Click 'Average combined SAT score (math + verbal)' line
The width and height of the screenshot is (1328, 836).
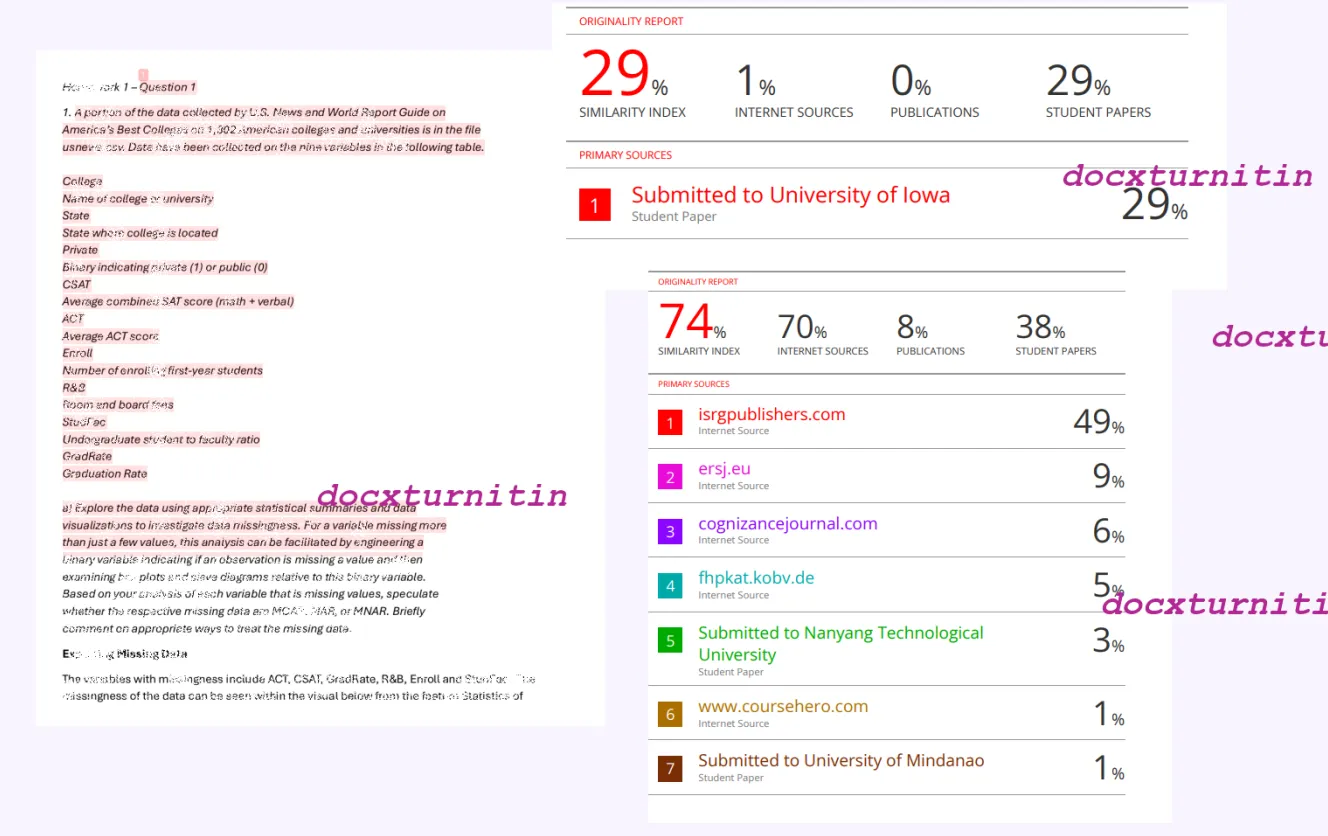(x=178, y=301)
